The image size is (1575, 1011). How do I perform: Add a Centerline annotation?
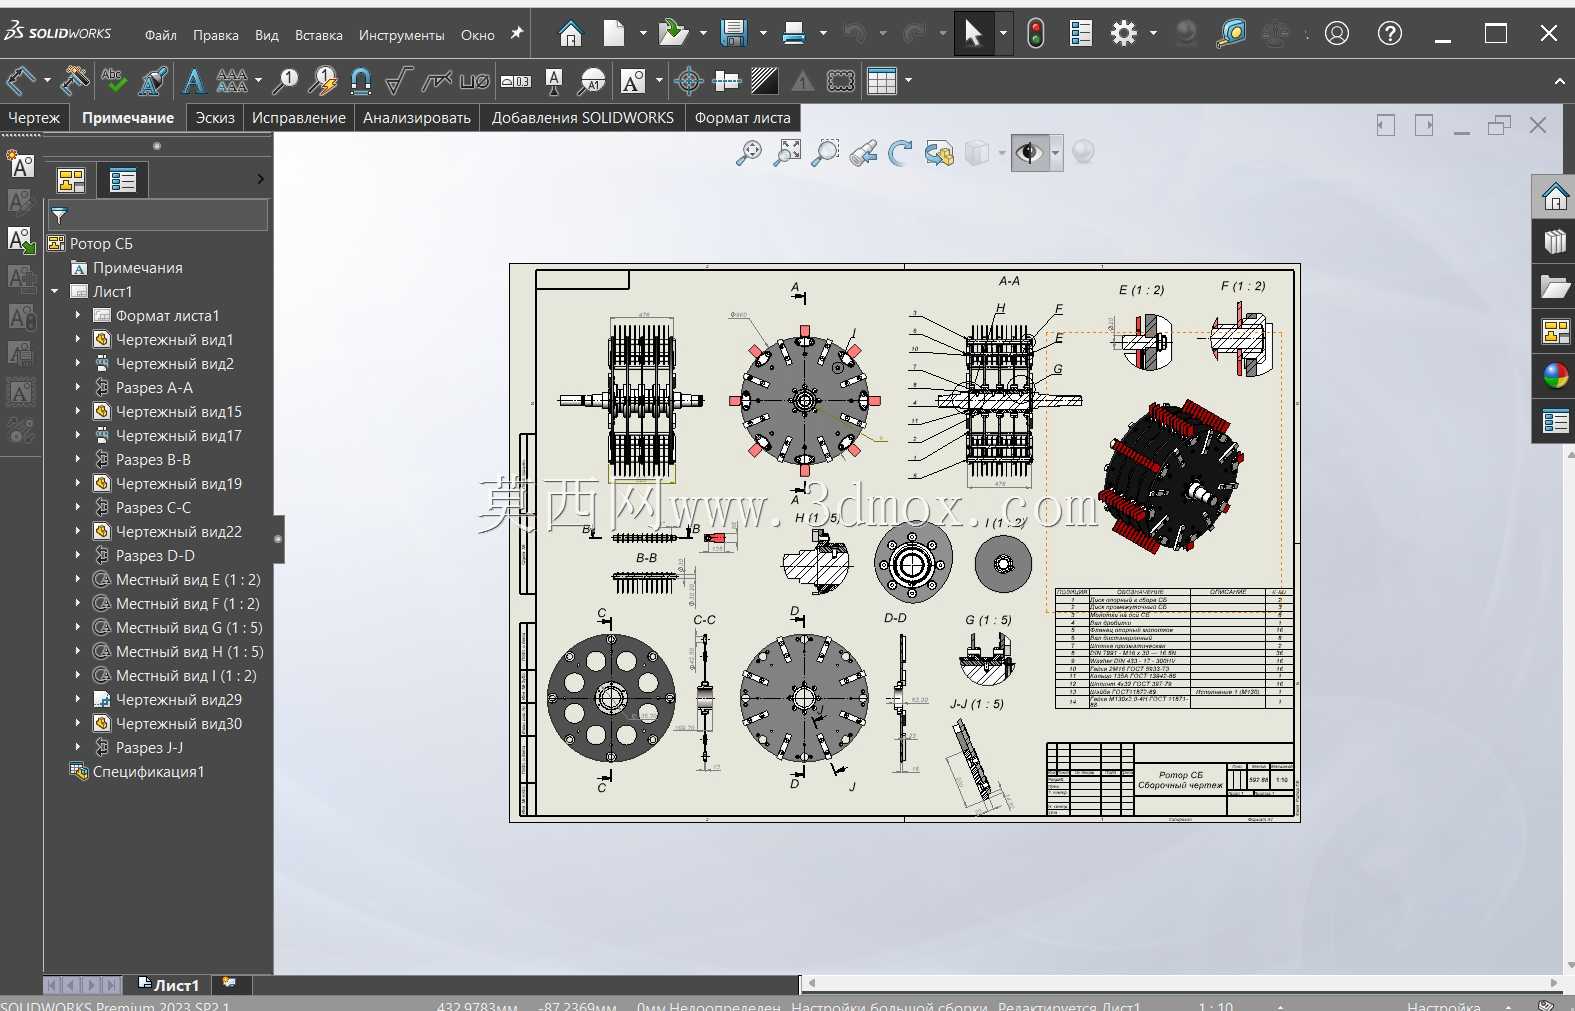point(727,81)
